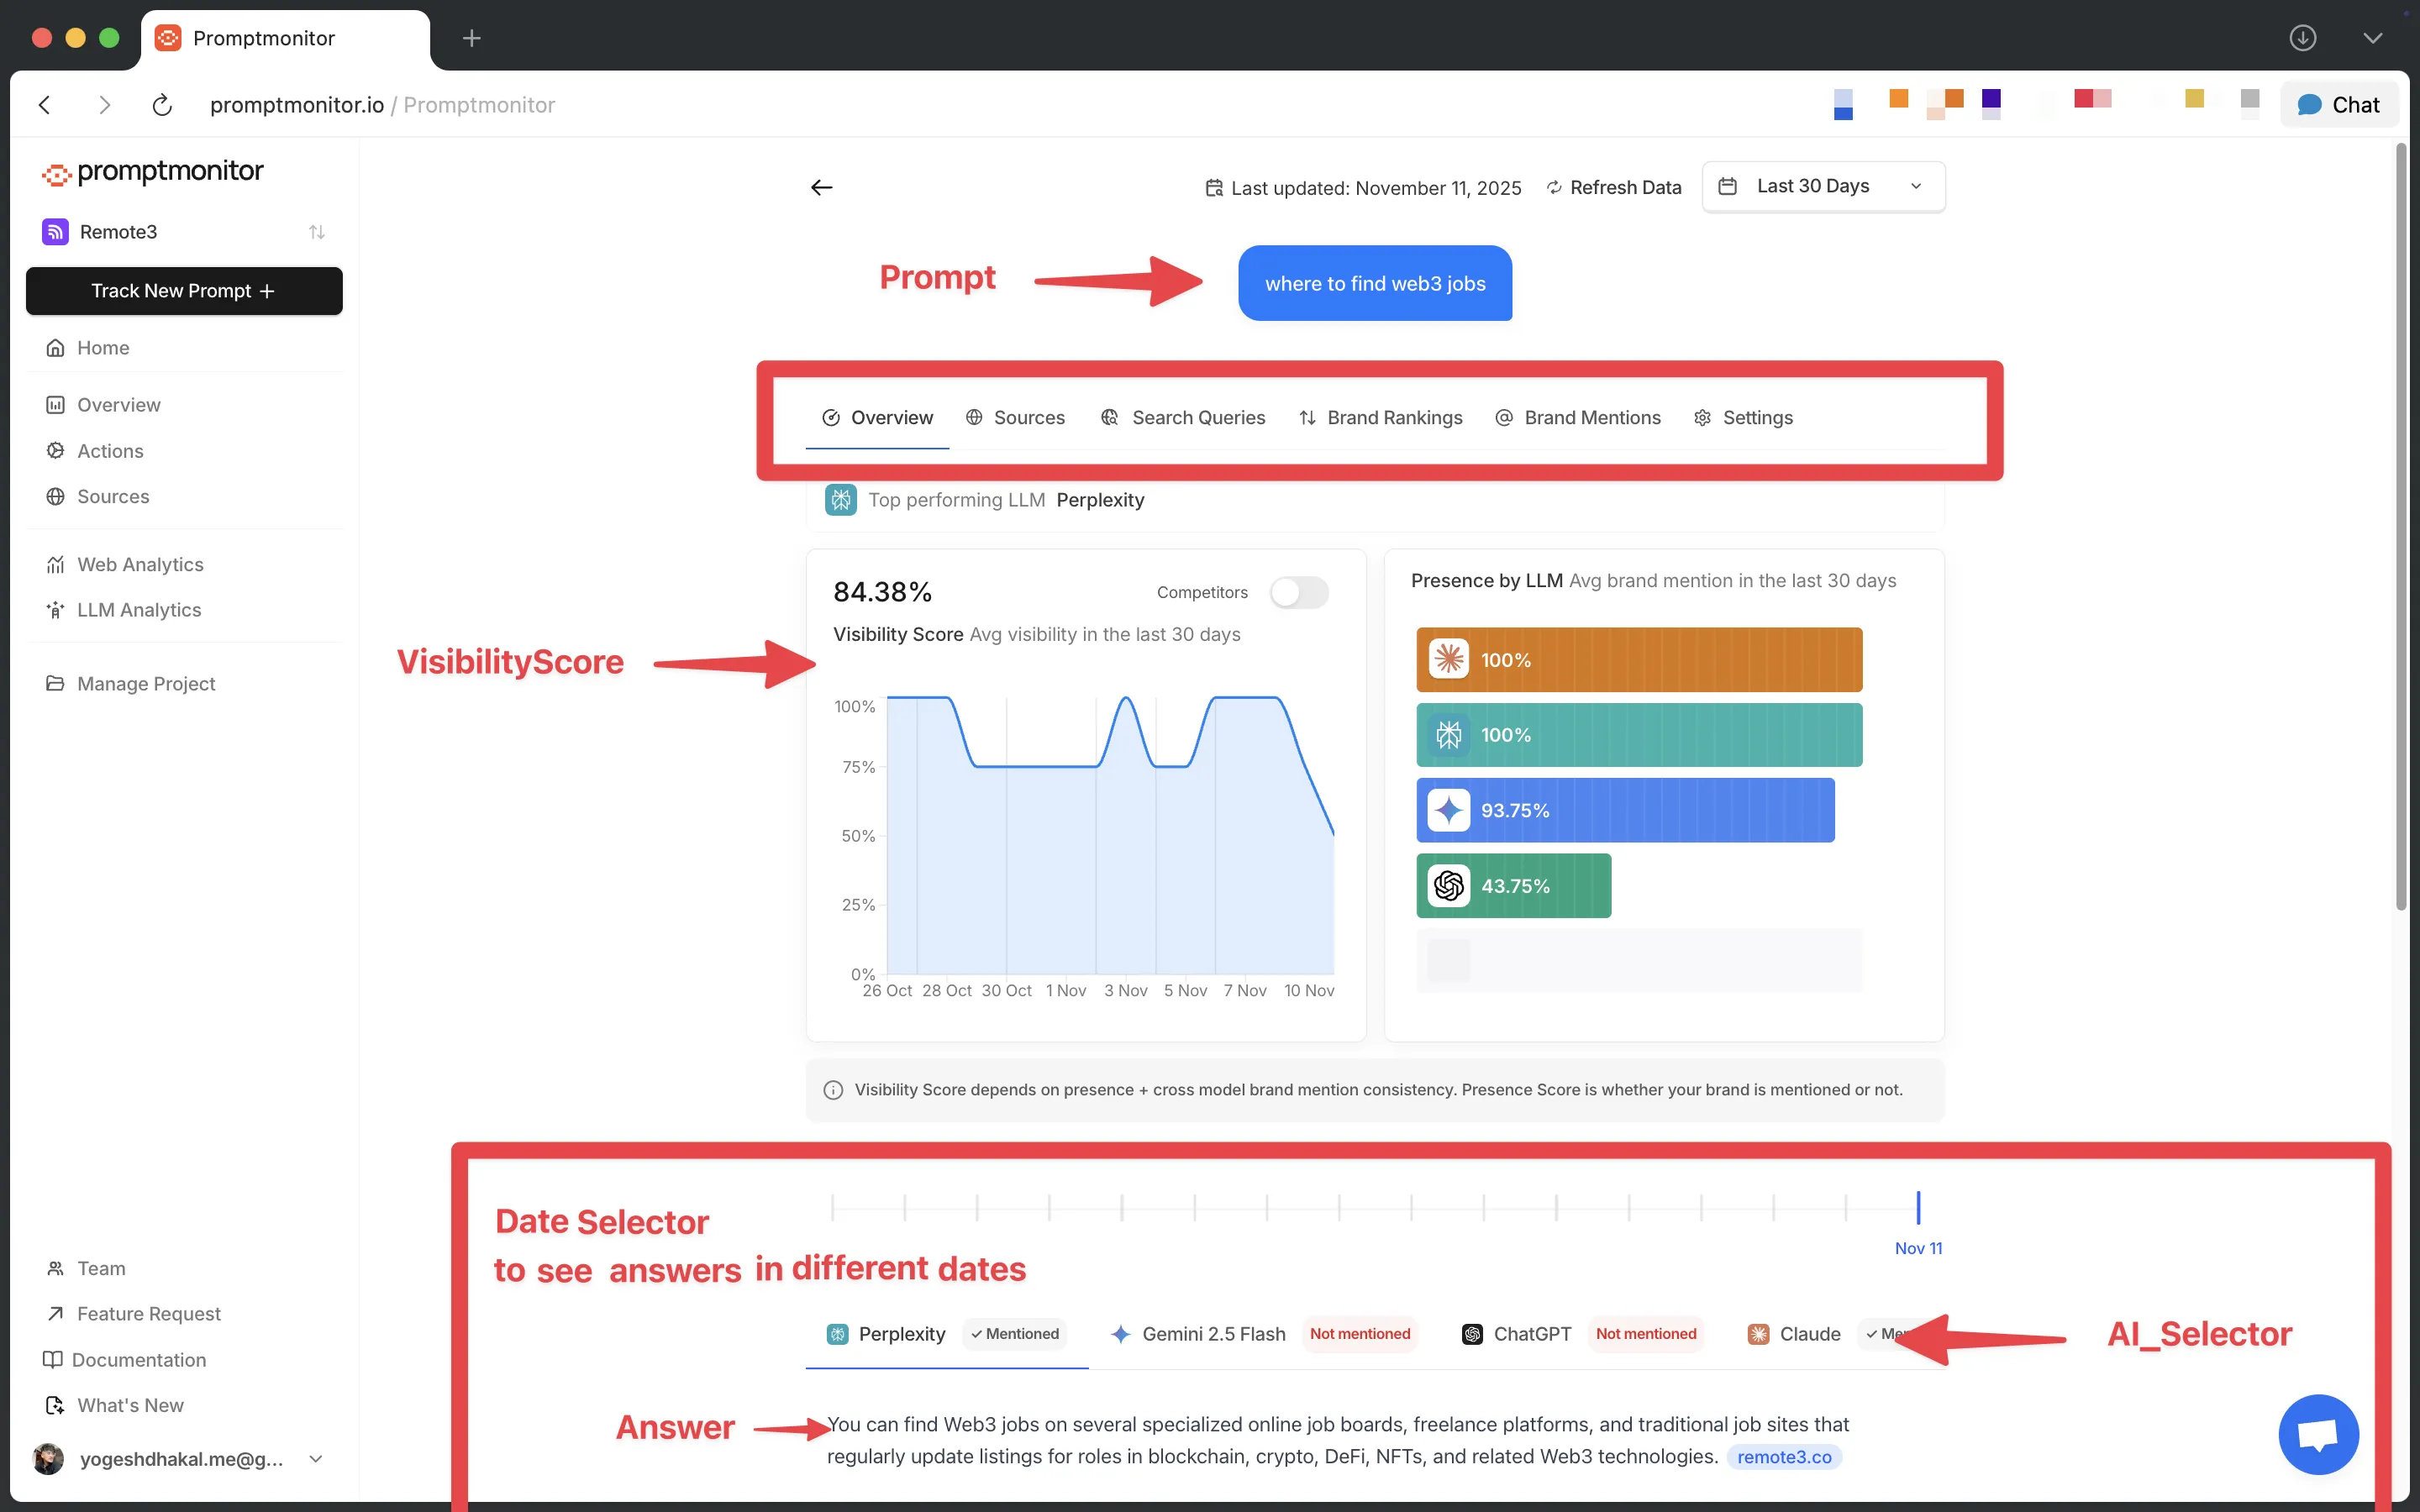Select the LLM Analytics icon

click(56, 609)
